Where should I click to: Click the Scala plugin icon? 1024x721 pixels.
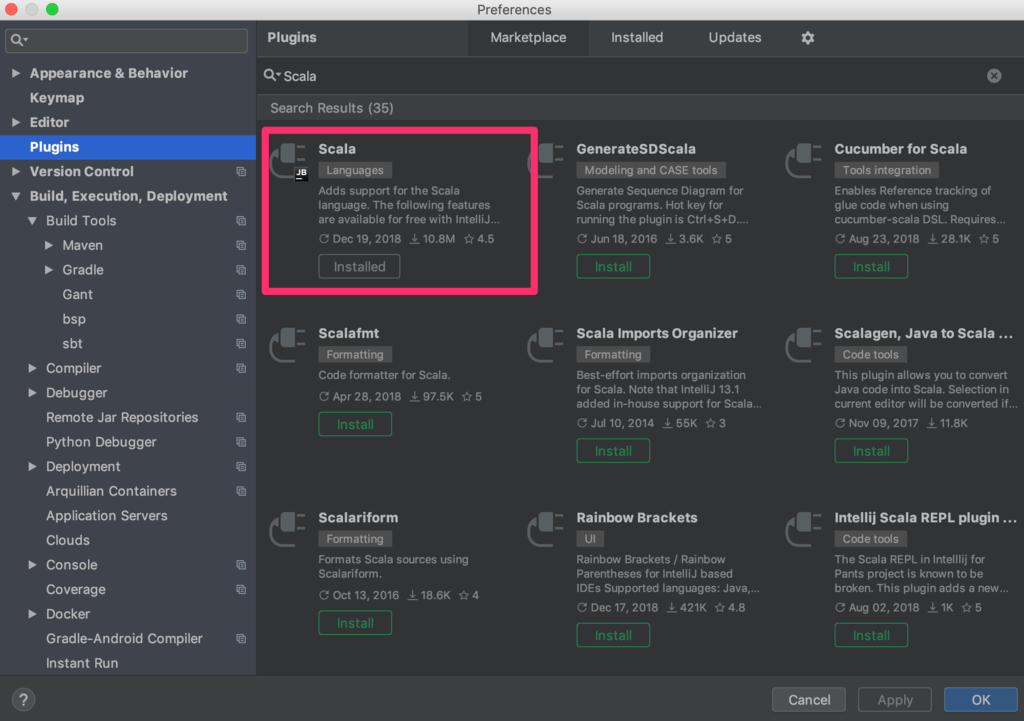pyautogui.click(x=289, y=161)
